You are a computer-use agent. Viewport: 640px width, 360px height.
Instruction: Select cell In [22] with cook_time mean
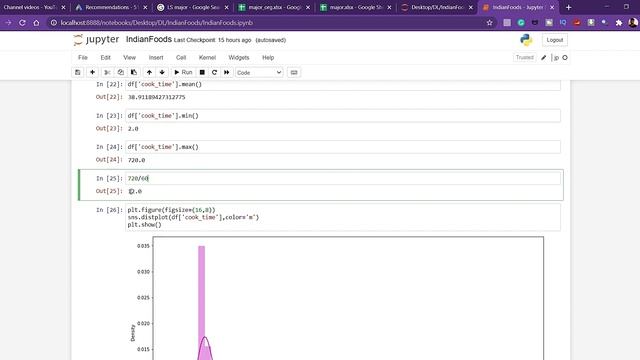click(x=343, y=84)
